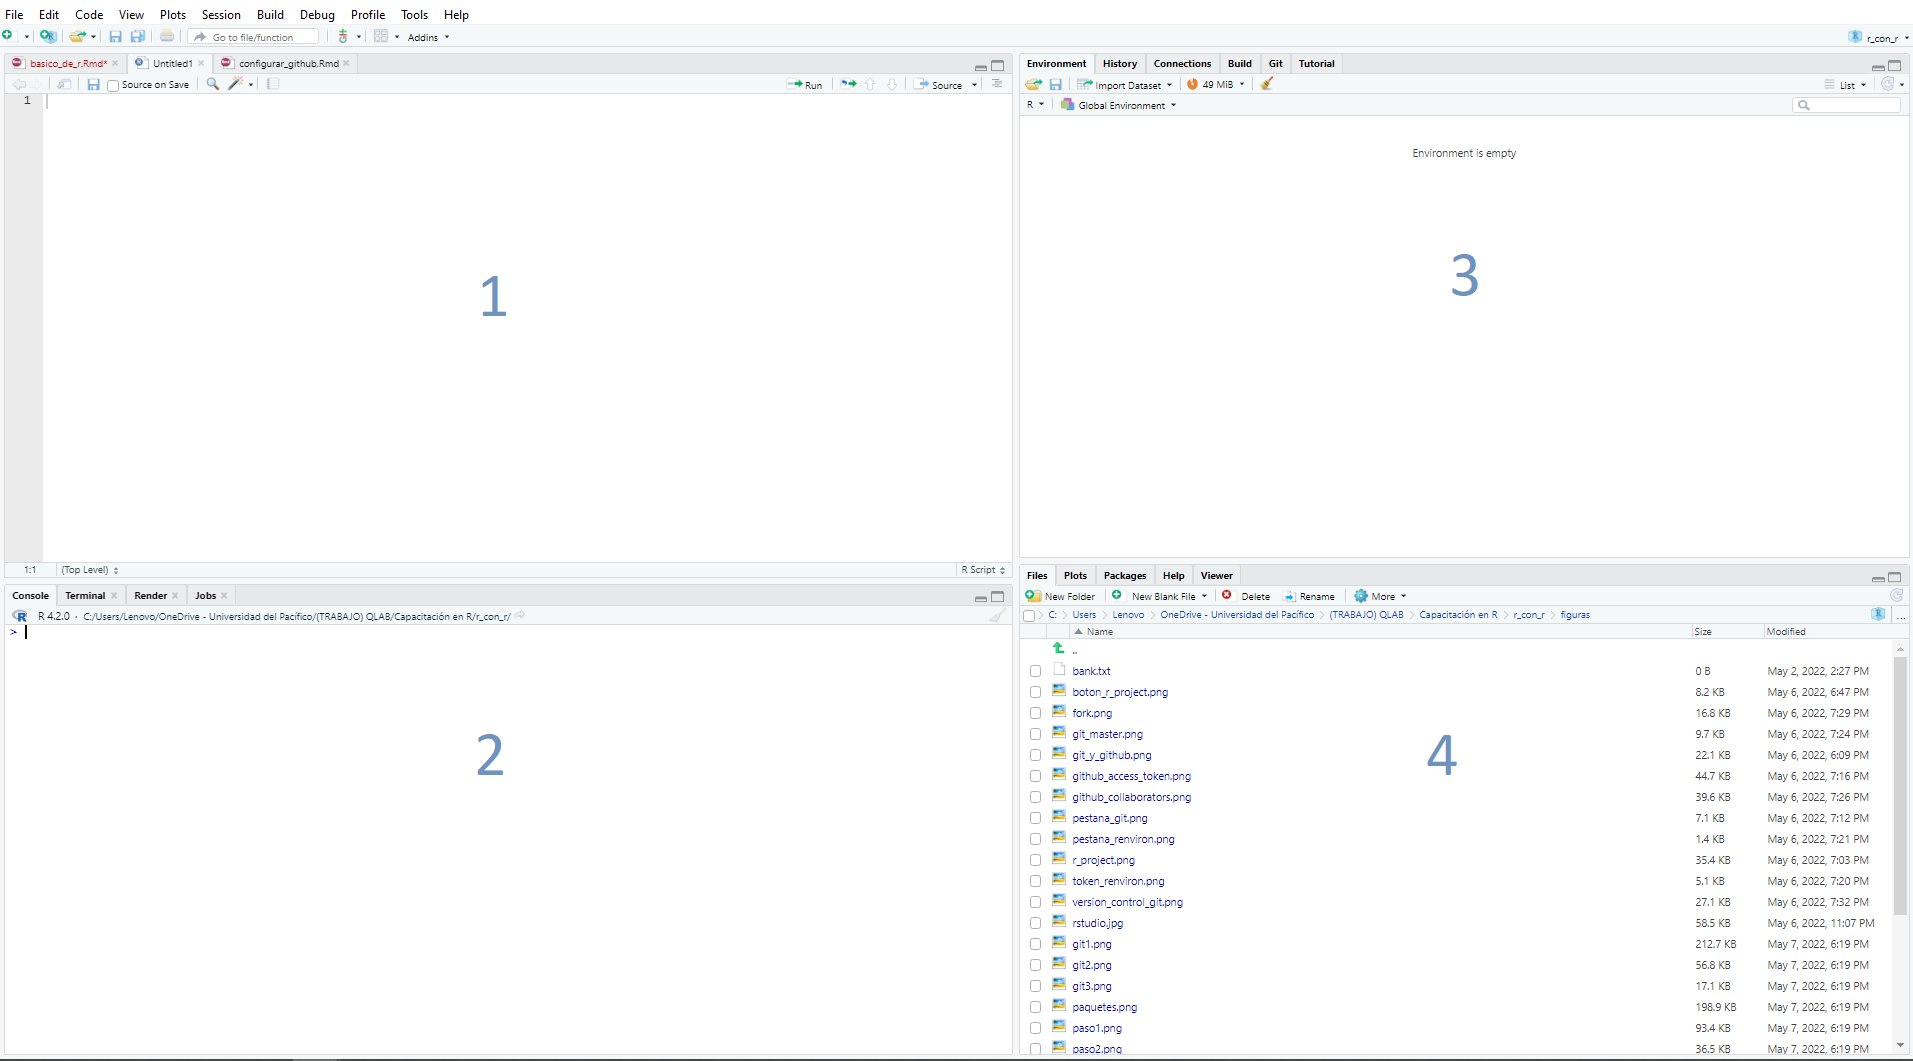Screen dimensions: 1913x1061
Task: Tick the checkbox for bank.txt
Action: pyautogui.click(x=1035, y=672)
